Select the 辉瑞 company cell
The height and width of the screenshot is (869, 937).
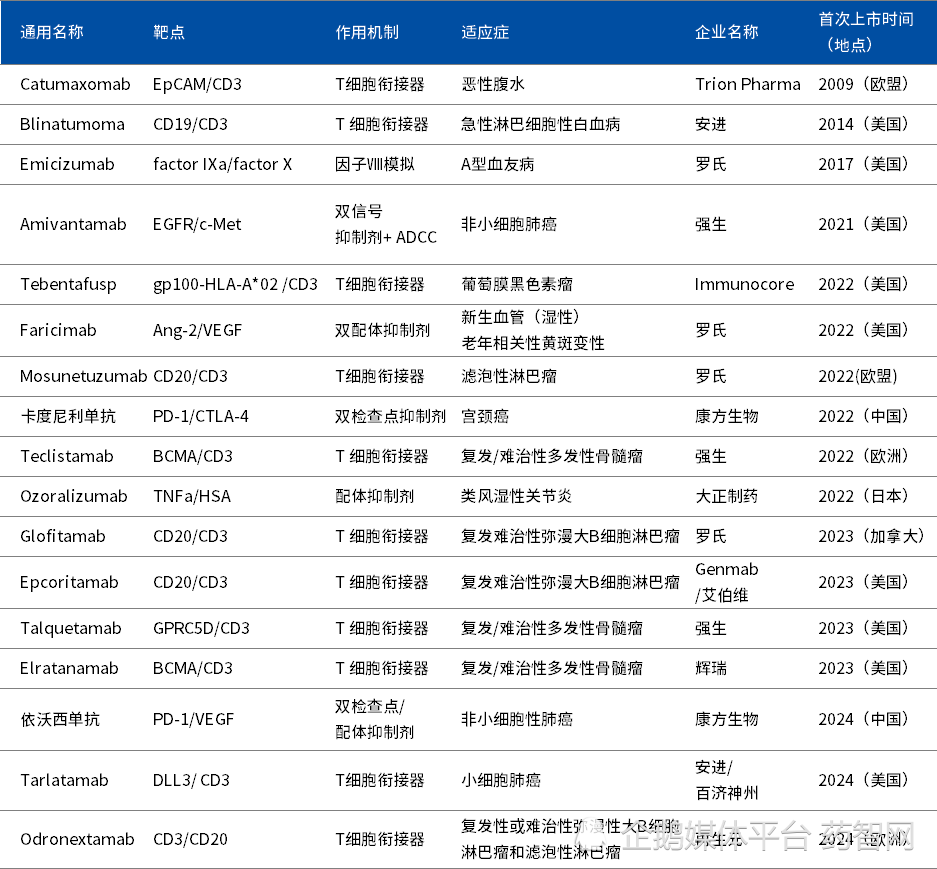[711, 668]
